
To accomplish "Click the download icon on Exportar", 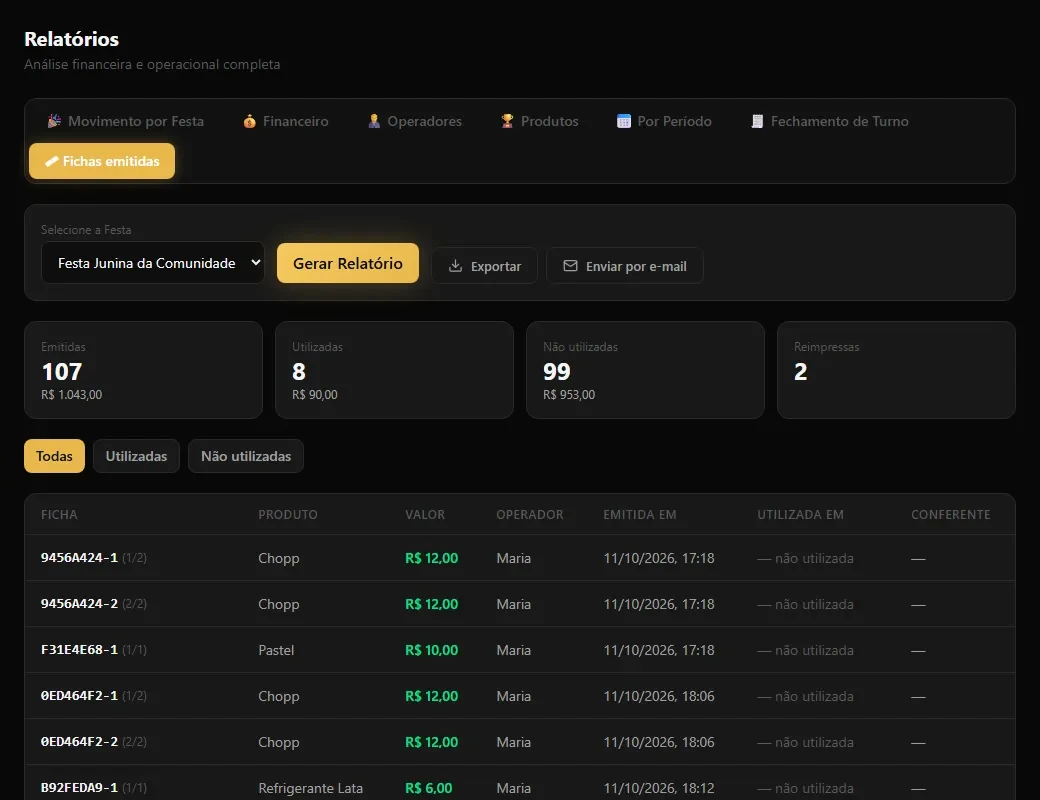I will [455, 266].
